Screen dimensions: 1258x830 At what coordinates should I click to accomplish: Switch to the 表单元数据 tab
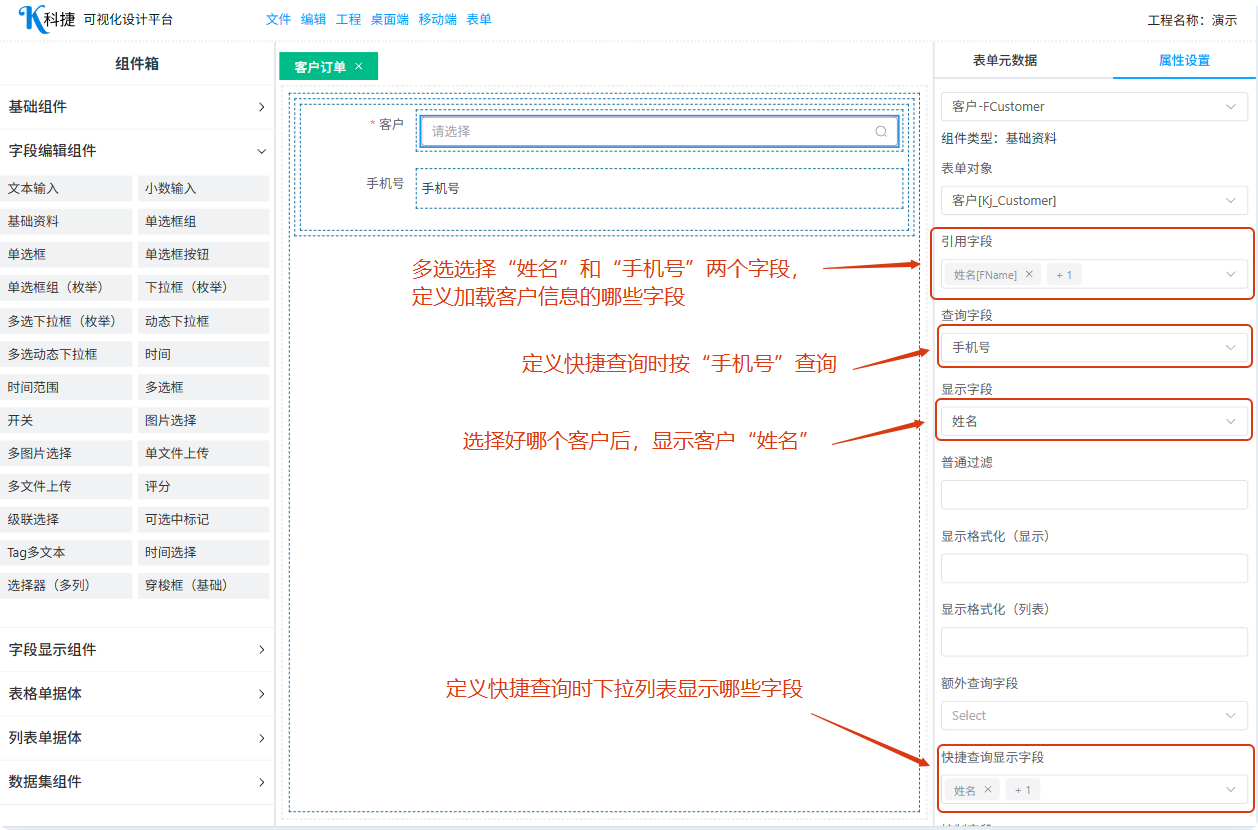pos(1005,60)
